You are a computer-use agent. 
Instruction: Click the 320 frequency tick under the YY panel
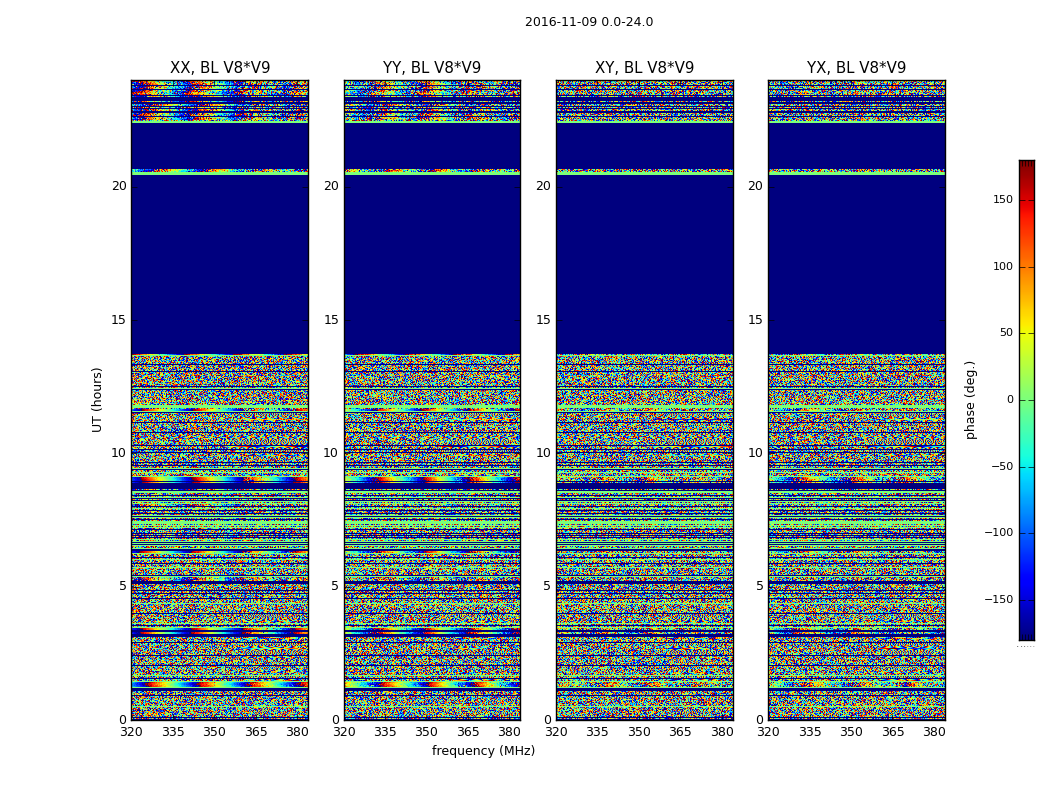344,732
